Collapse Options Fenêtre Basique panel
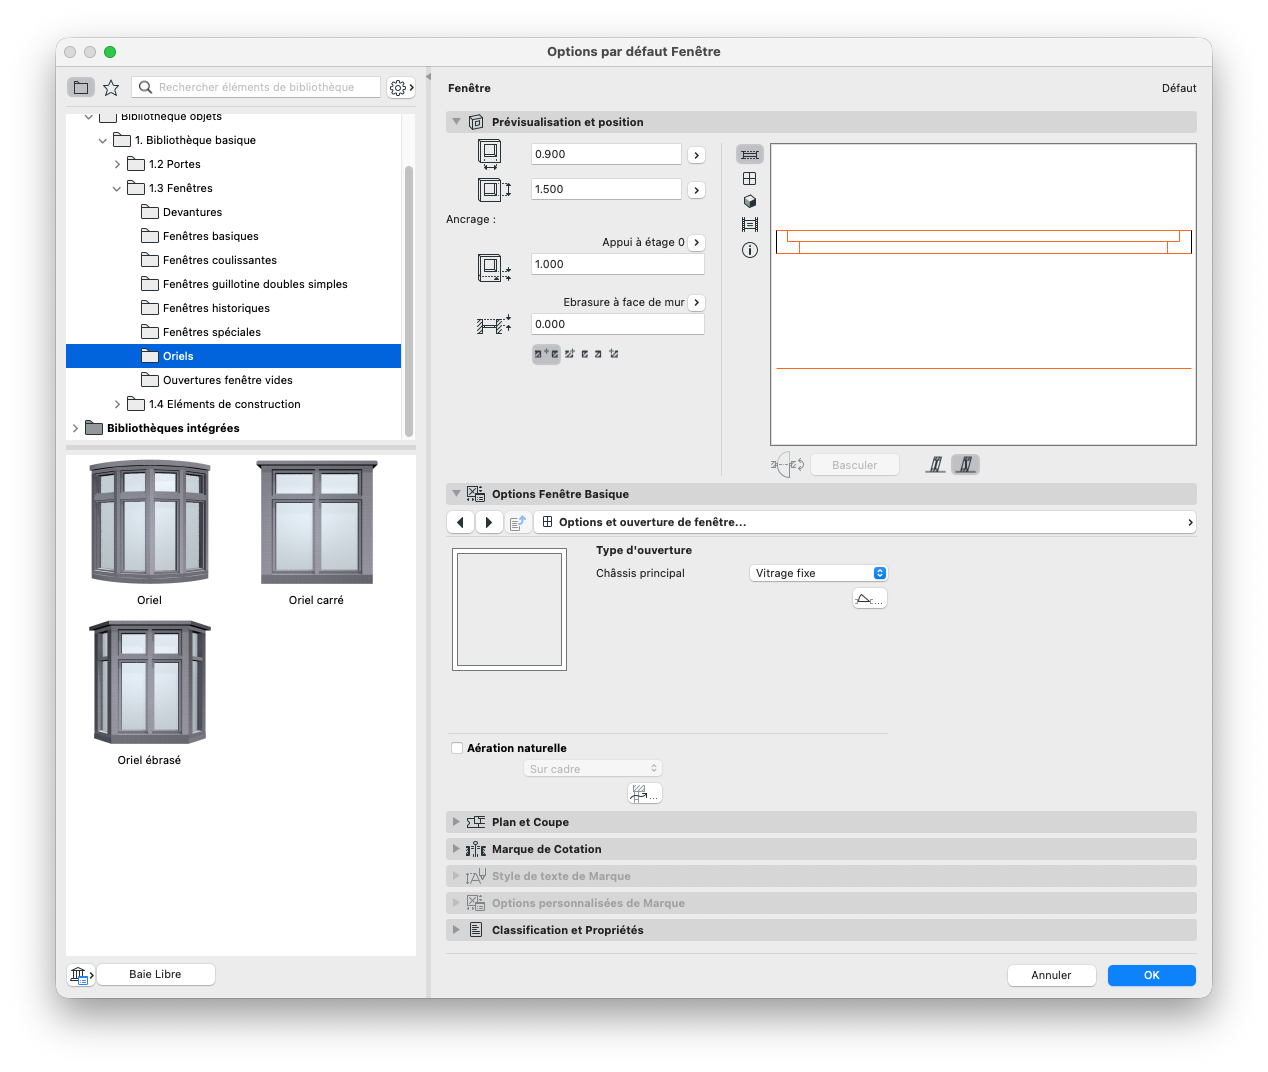Screen dimensions: 1268x1072 [456, 494]
